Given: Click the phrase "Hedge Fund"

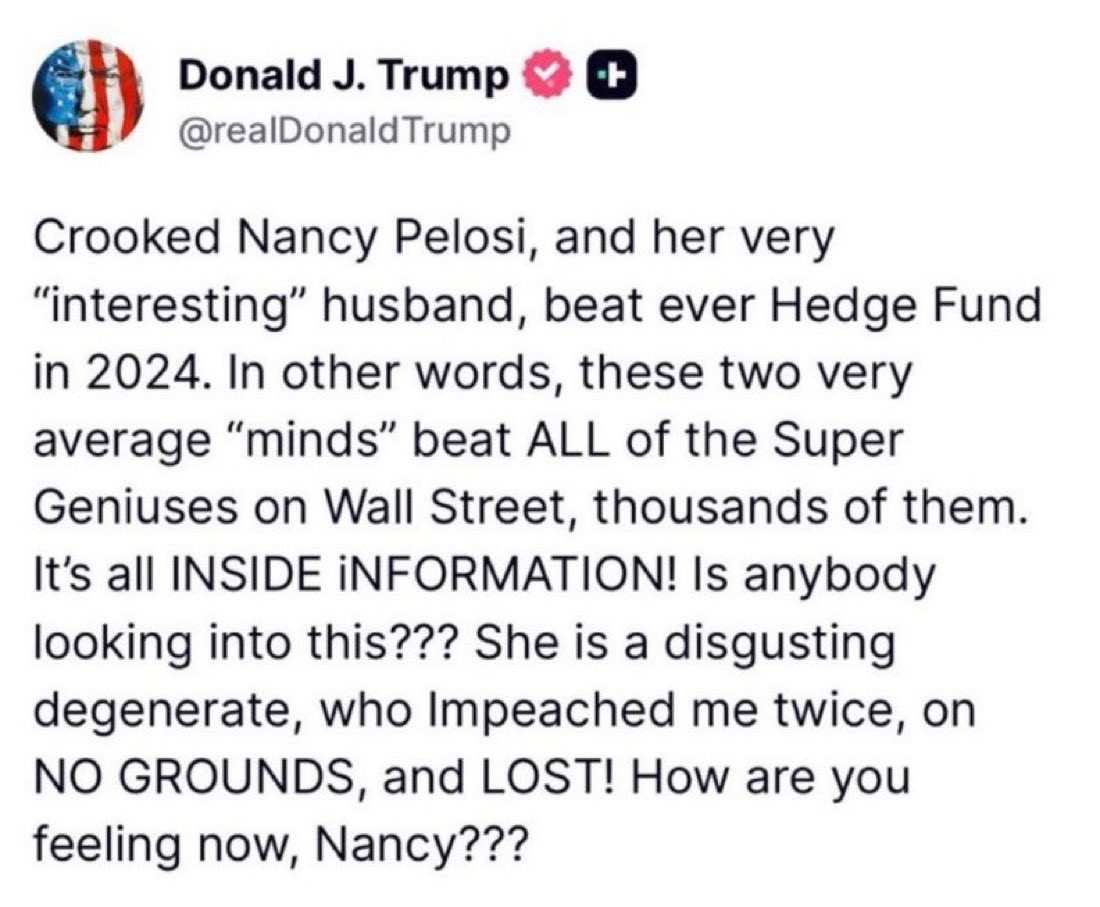Looking at the screenshot, I should (906, 307).
